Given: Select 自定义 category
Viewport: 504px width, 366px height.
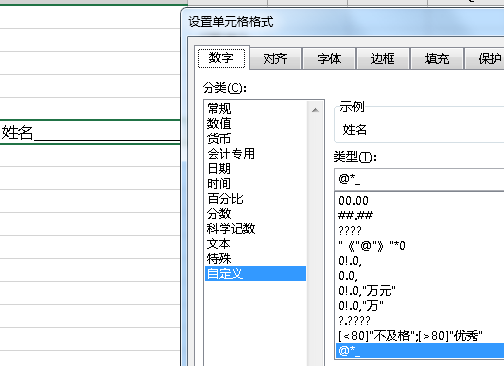Looking at the screenshot, I should point(256,274).
